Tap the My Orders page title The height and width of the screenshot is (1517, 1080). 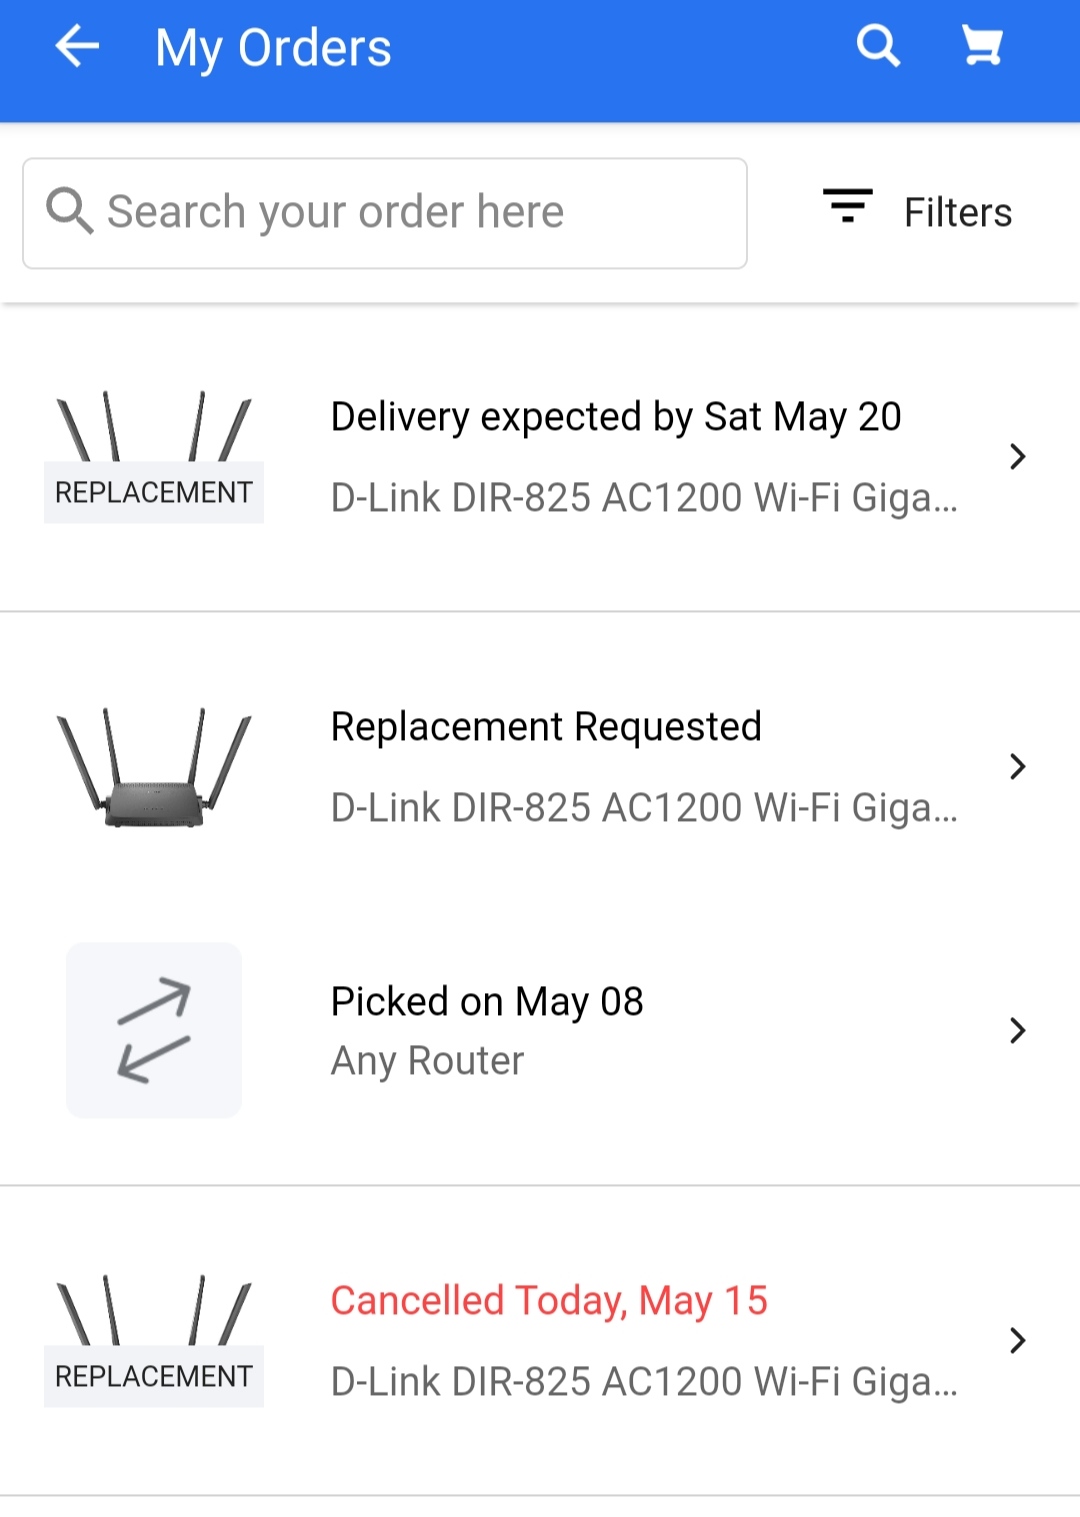click(x=273, y=48)
